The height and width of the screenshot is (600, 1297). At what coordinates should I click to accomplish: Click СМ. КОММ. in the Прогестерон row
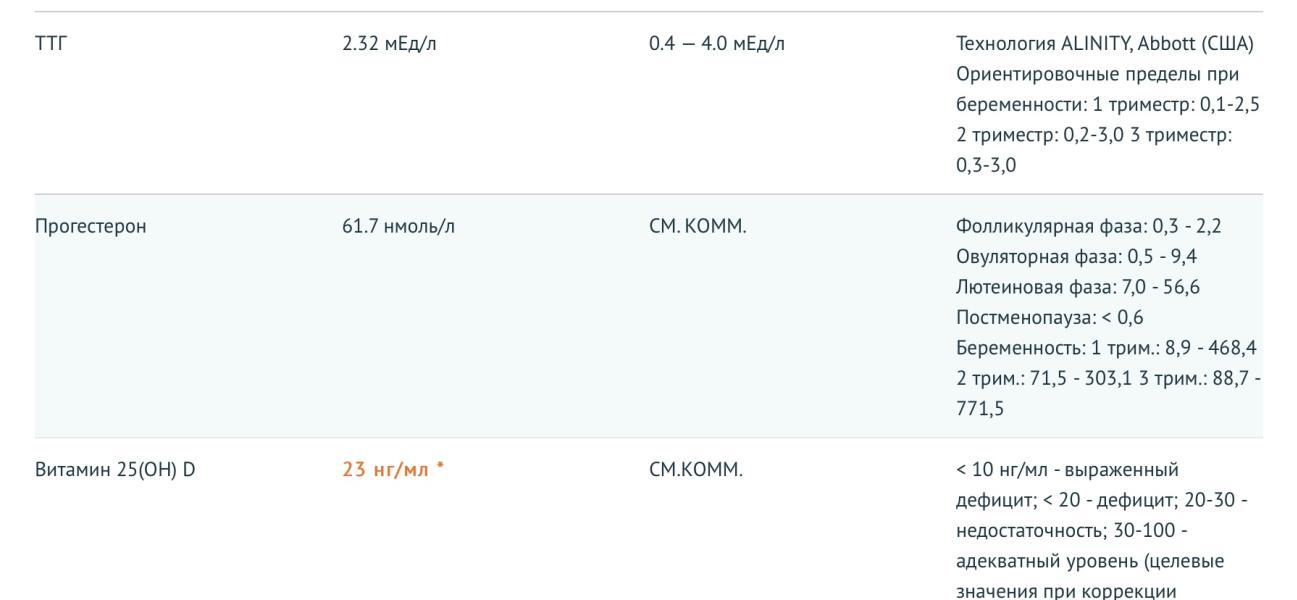coord(697,227)
